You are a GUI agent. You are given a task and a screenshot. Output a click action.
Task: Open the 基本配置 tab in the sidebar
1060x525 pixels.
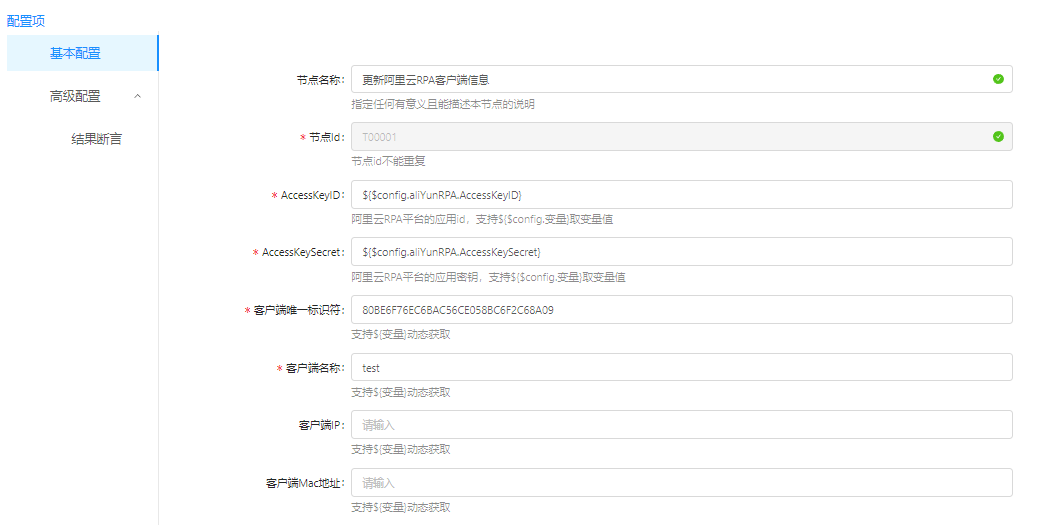[76, 53]
